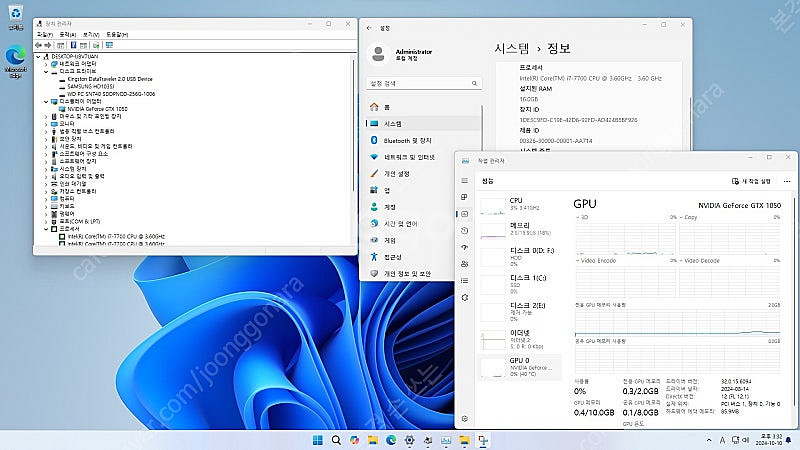Image resolution: width=800 pixels, height=450 pixels.
Task: Open Services page in Task Manager sidebar
Action: [464, 297]
